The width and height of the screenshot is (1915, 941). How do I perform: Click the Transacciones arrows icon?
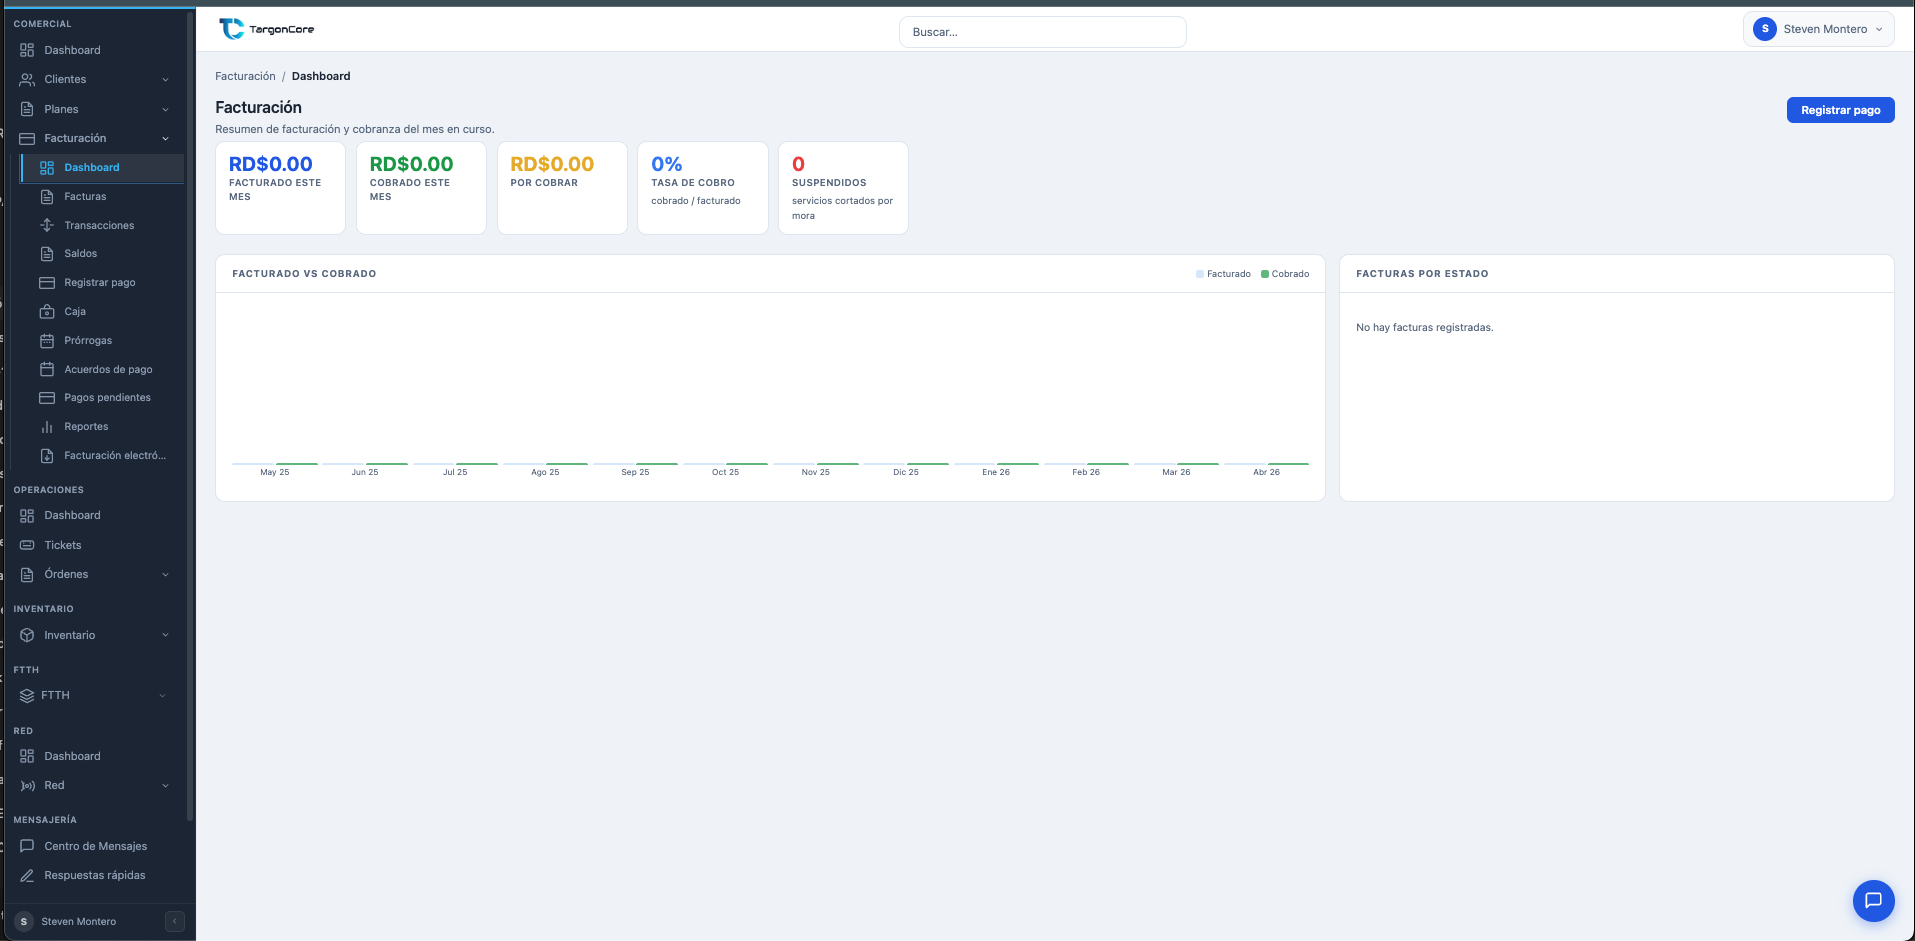[47, 225]
